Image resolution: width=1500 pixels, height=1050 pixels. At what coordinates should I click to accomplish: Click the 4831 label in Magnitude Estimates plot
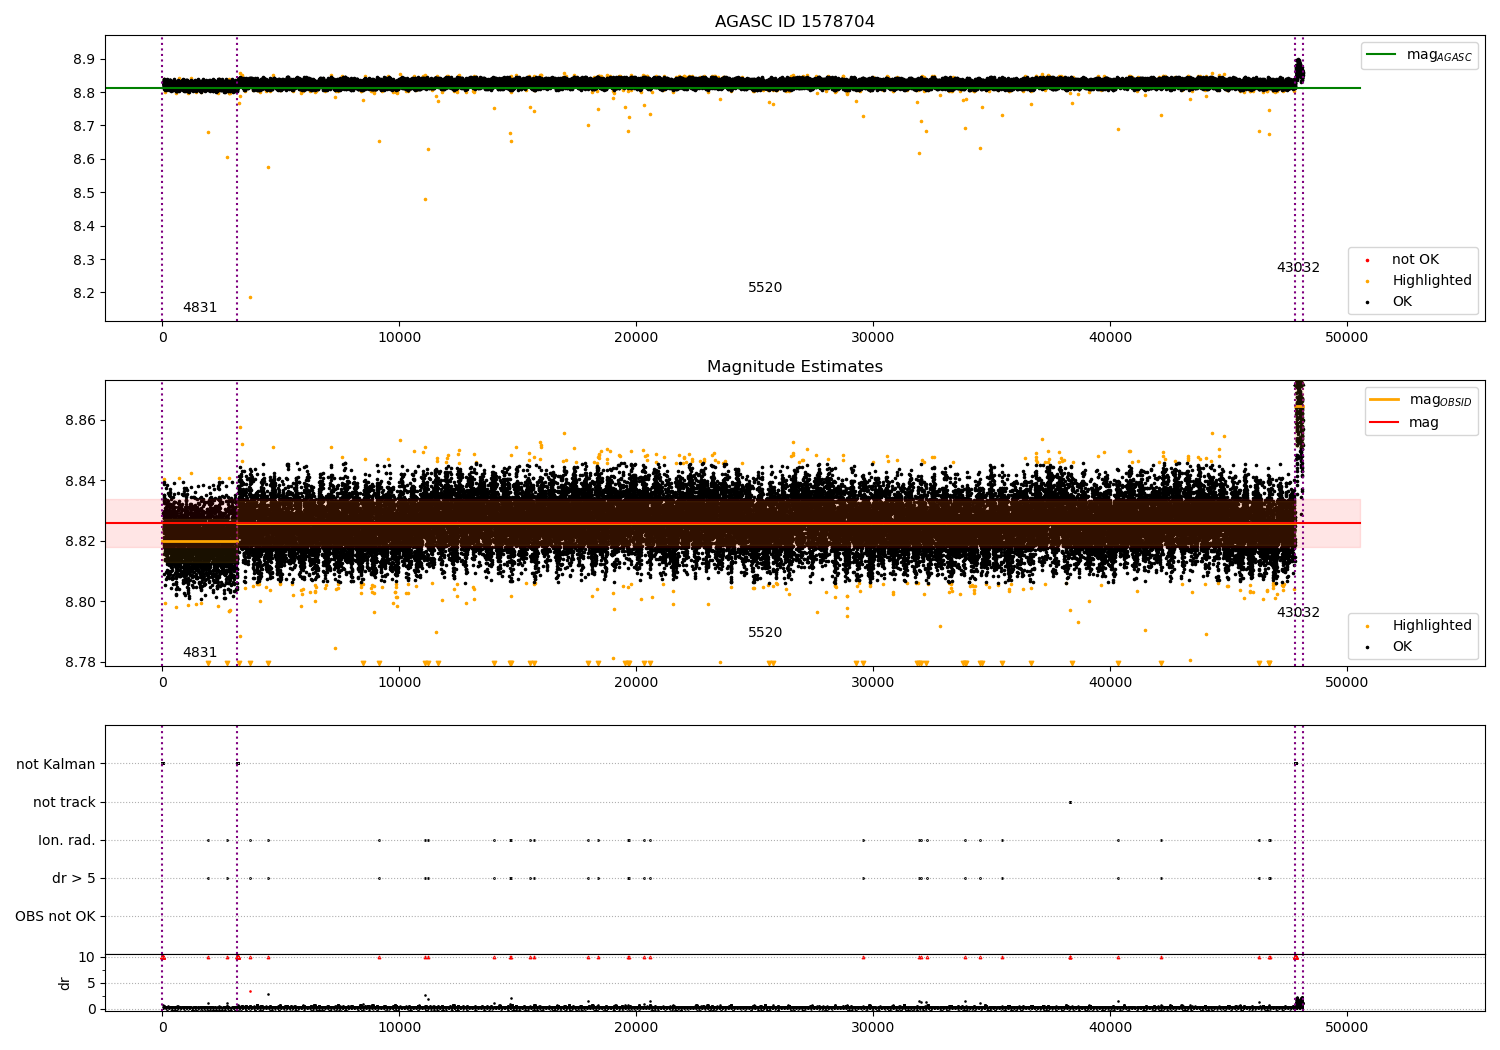(x=199, y=653)
